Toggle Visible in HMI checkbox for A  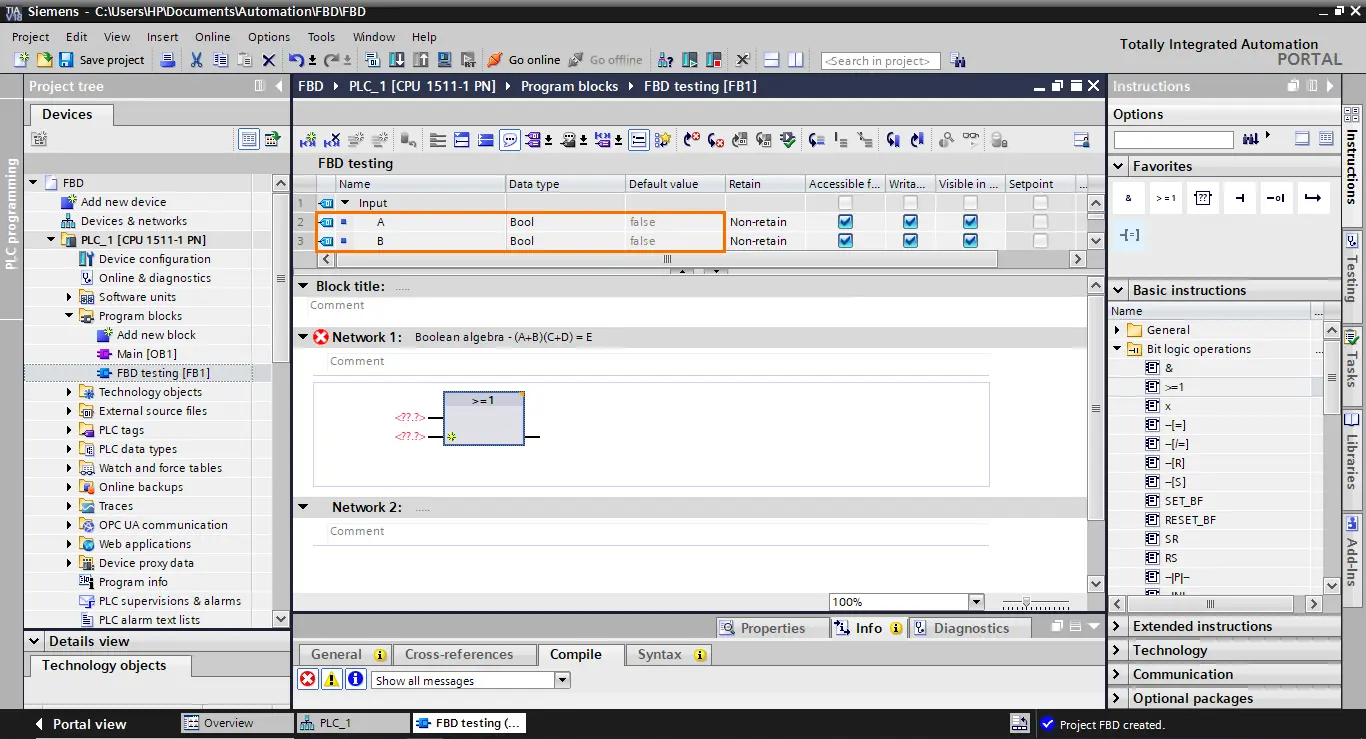pos(970,222)
